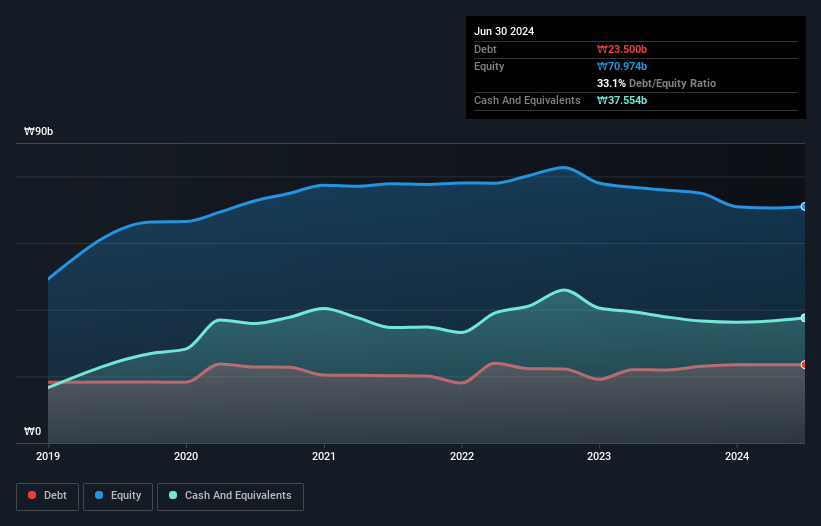Select the Debt endpoint marker on chart
Image resolution: width=821 pixels, height=526 pixels.
[804, 364]
